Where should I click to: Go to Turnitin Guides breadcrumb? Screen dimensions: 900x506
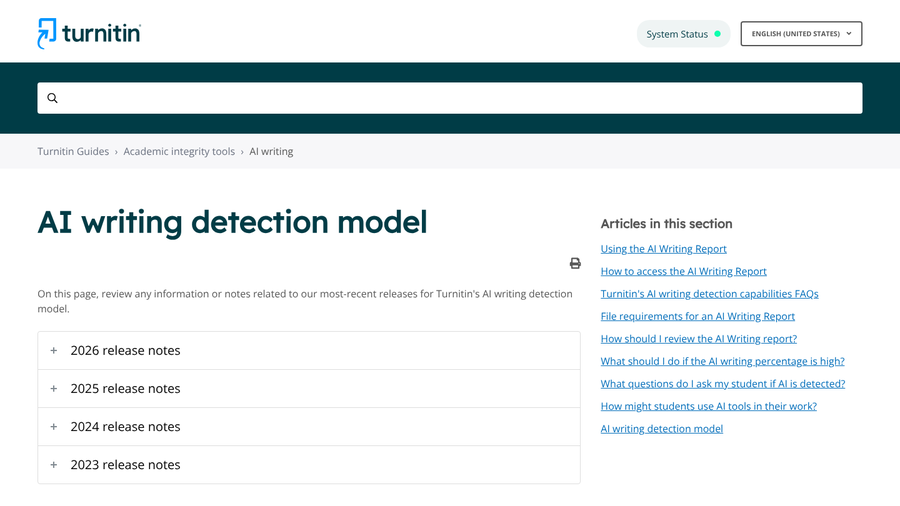point(73,151)
